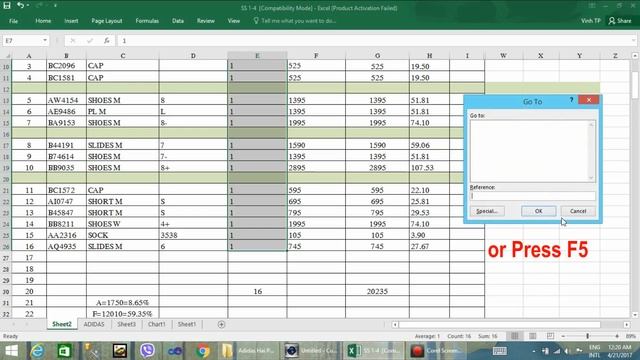The width and height of the screenshot is (640, 360).
Task: Click the horizontal scrollbar right arrow
Action: click(x=627, y=324)
